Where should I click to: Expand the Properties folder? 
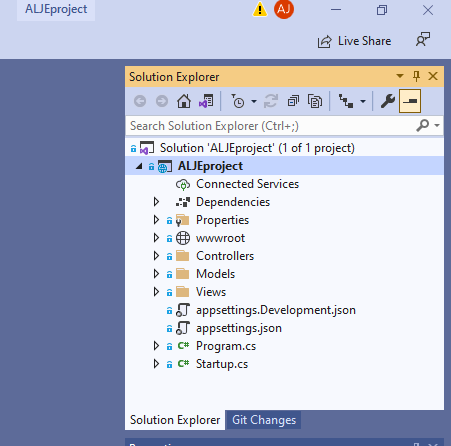click(x=156, y=220)
